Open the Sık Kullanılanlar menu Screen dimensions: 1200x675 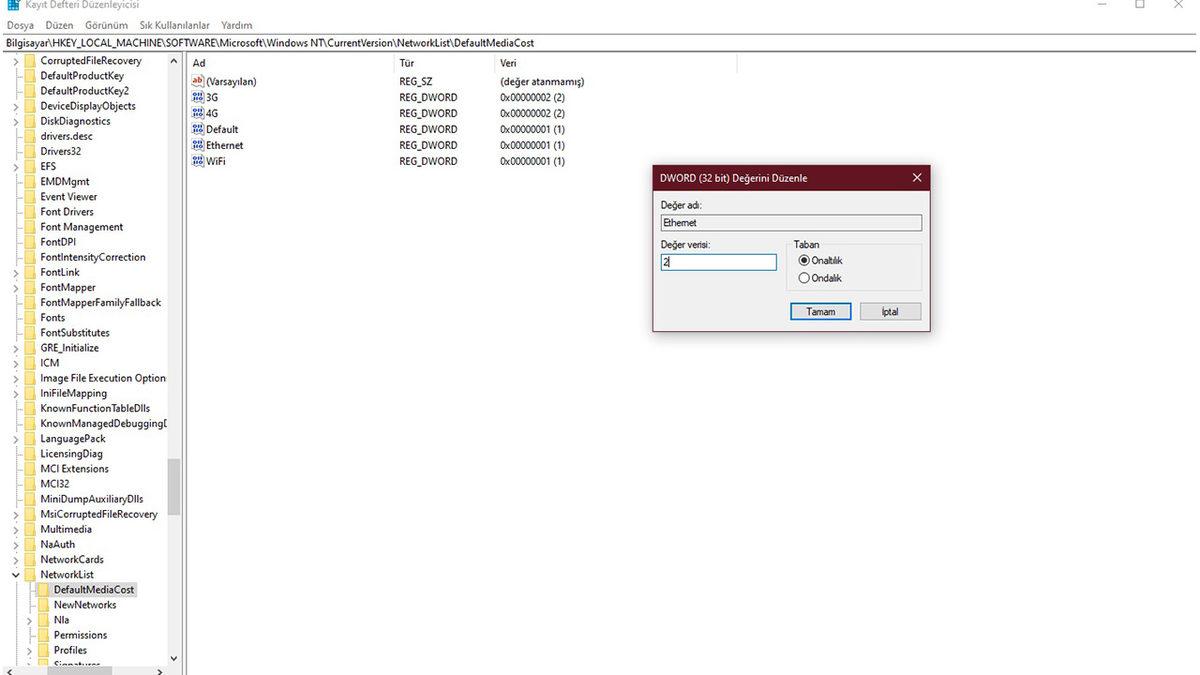tap(174, 25)
